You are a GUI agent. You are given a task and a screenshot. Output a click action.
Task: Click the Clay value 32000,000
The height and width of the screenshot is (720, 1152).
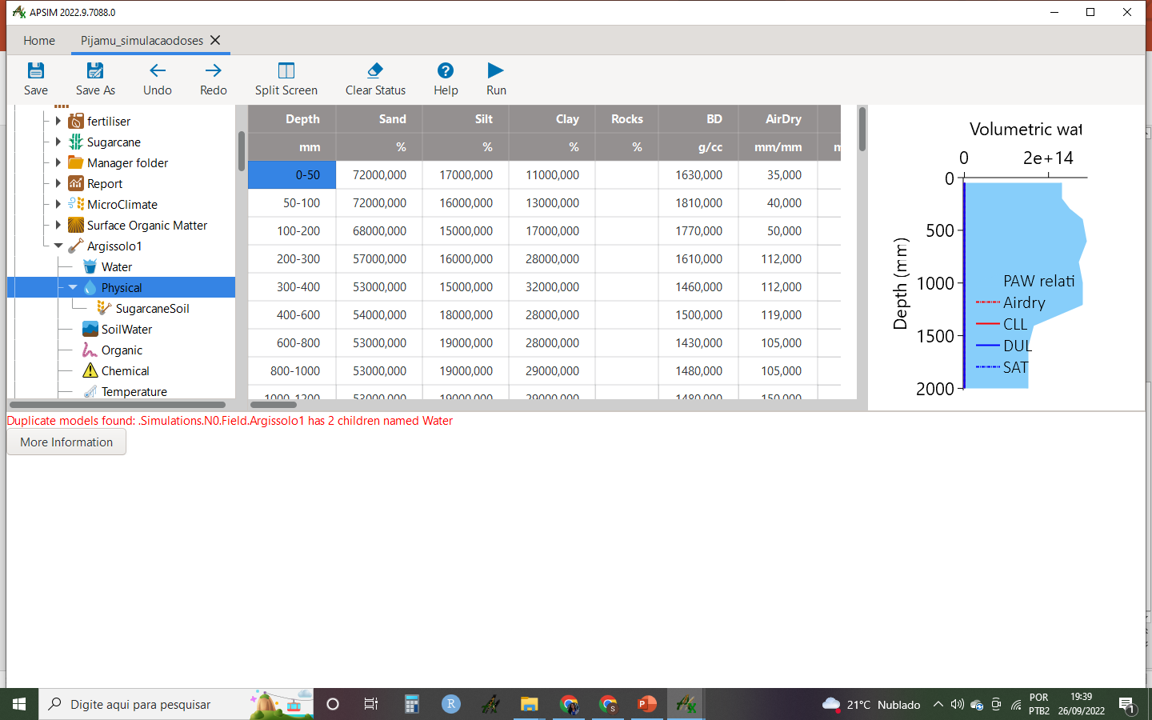pyautogui.click(x=552, y=287)
